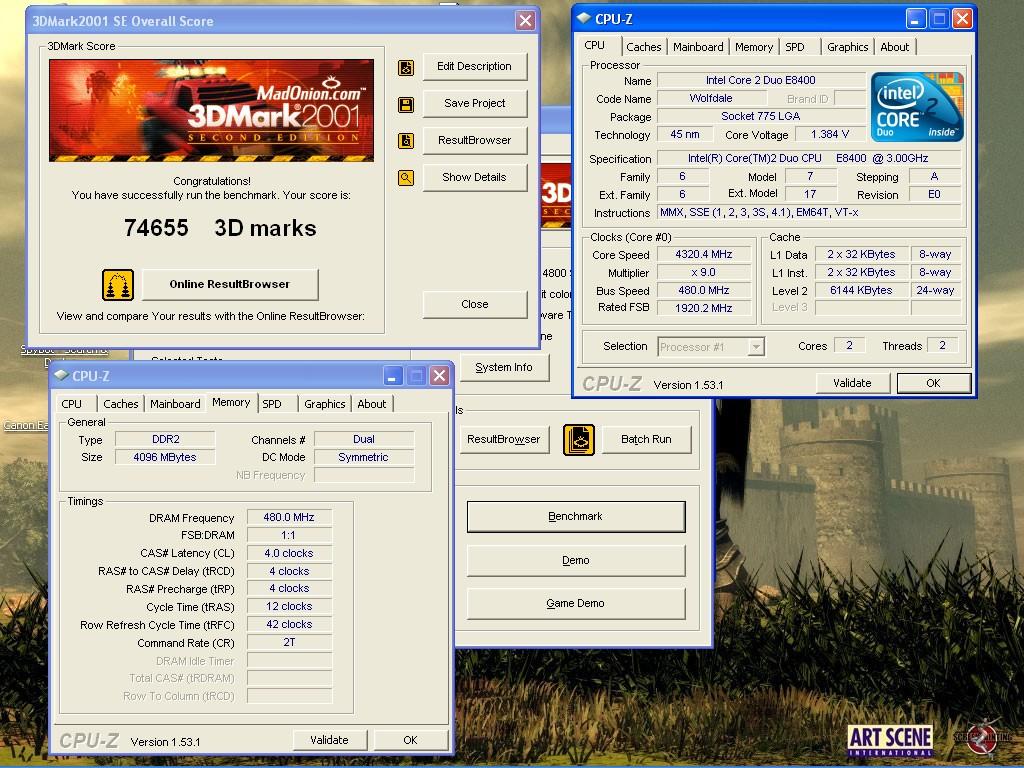Click CPU-Z title icon in Memory window

point(62,376)
